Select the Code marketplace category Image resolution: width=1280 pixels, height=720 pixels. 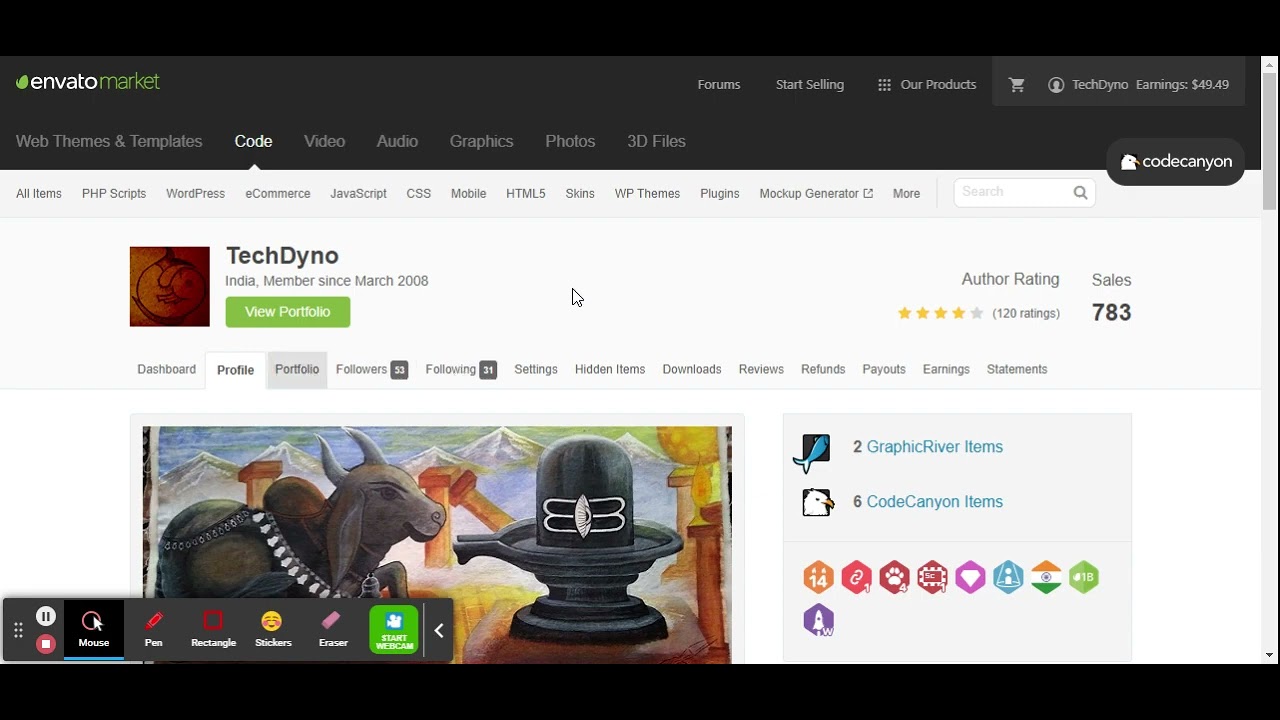coord(253,142)
